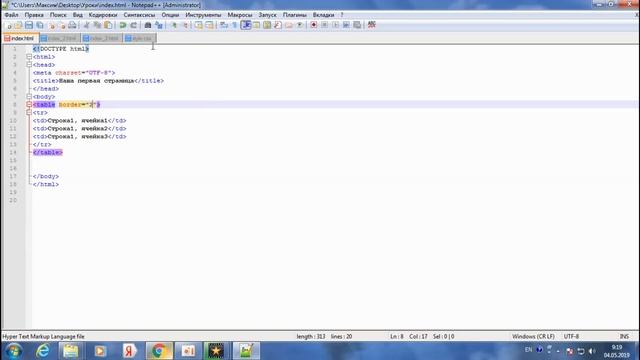Image resolution: width=640 pixels, height=360 pixels.
Task: Toggle synchronized horizontal scrolling
Action: click(x=209, y=25)
